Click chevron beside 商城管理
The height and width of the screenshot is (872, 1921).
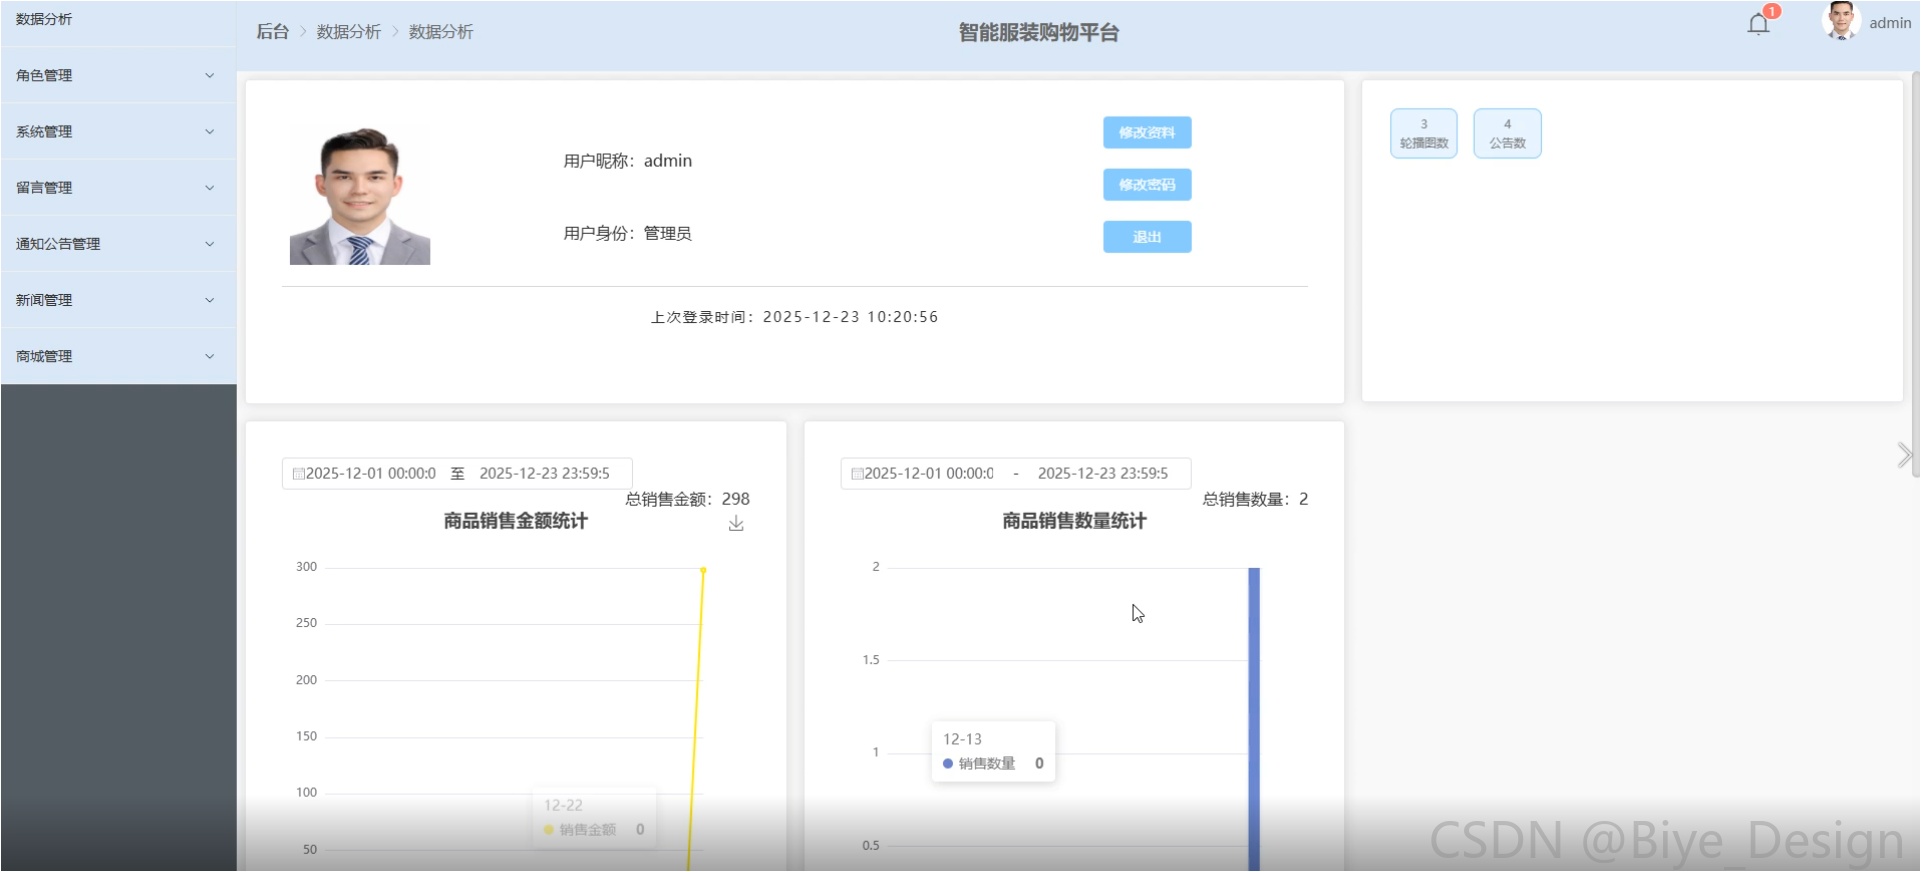pyautogui.click(x=209, y=355)
